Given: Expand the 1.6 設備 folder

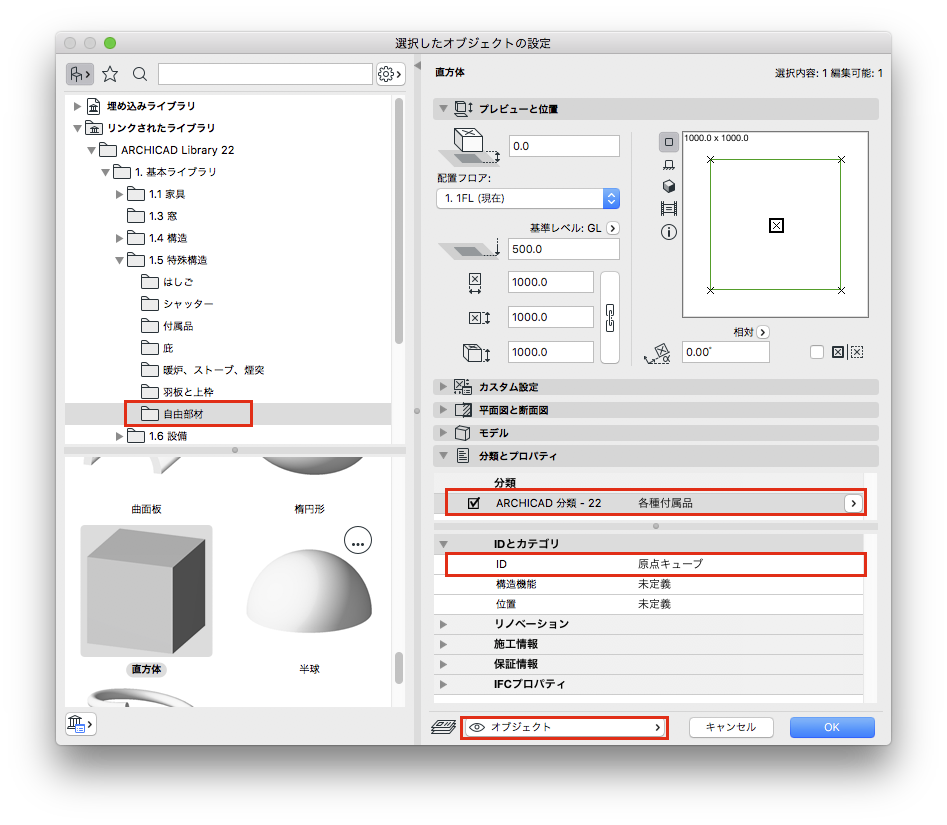Looking at the screenshot, I should tap(120, 436).
